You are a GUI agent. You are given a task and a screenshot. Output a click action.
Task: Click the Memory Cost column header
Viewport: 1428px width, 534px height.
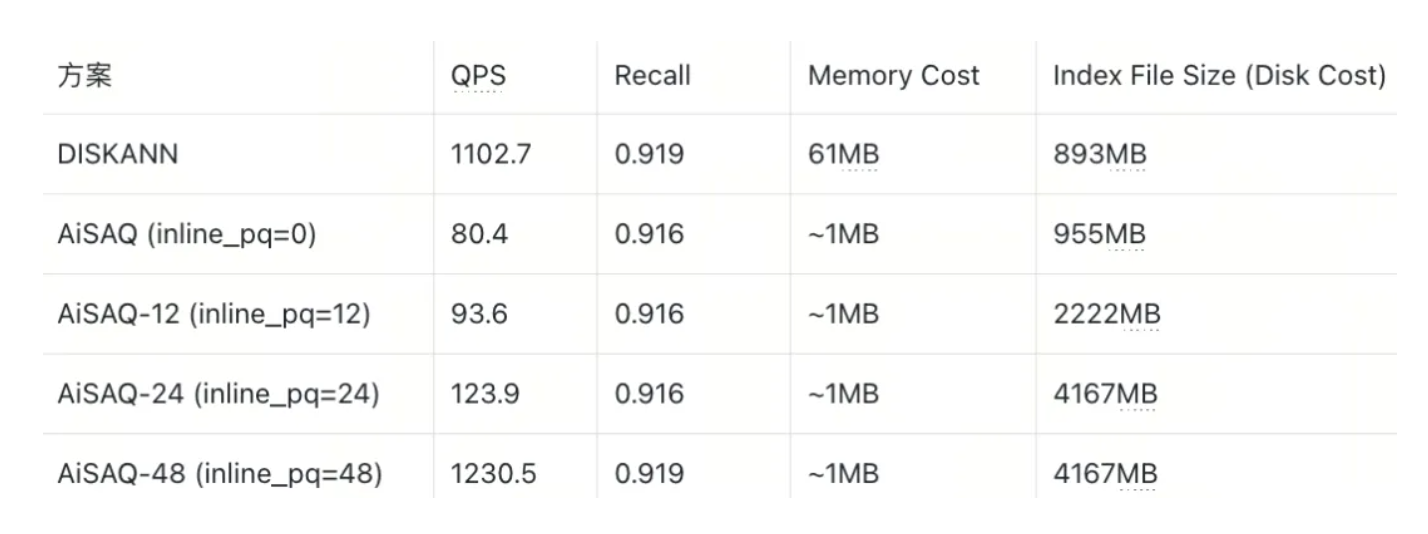893,76
